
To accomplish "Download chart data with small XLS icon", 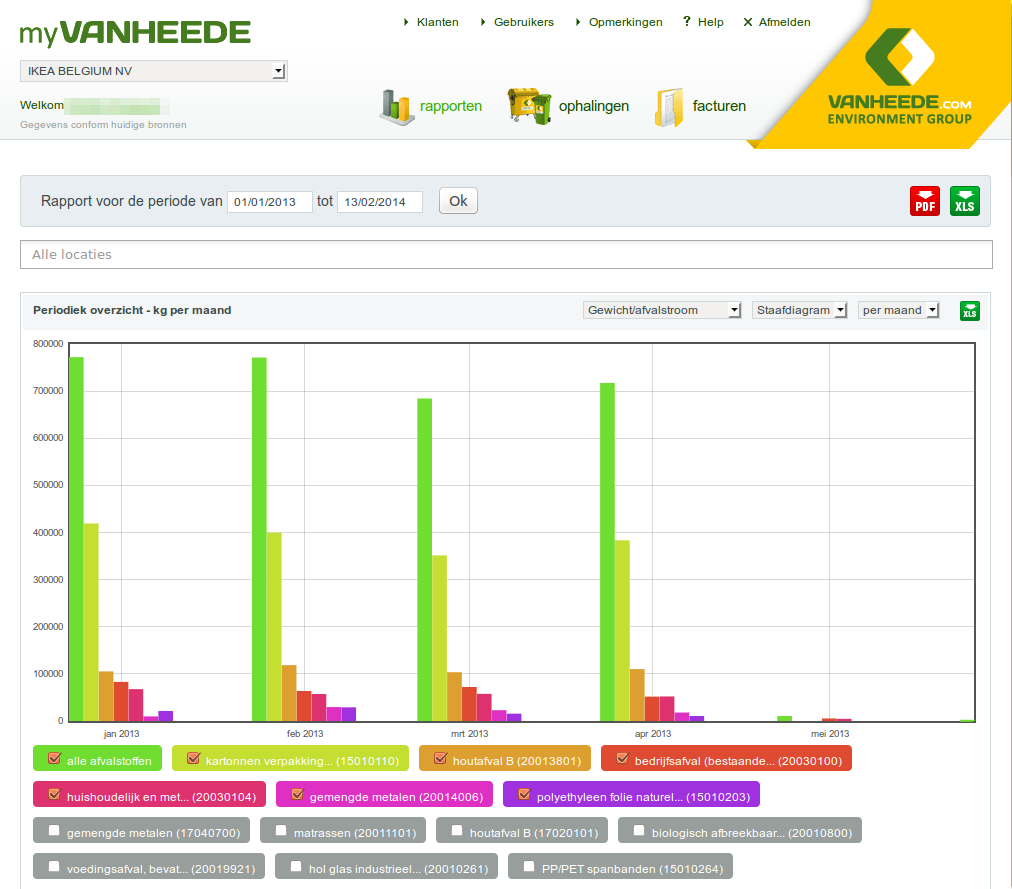I will pyautogui.click(x=969, y=311).
